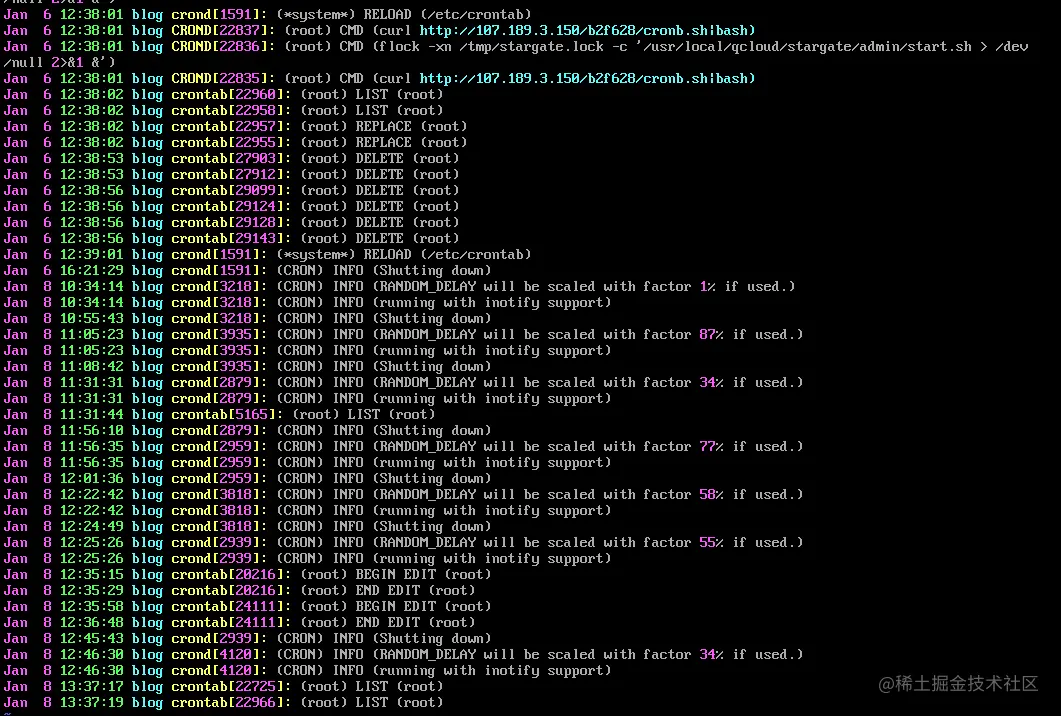Select the 55% RANDOM_DELAY factor value

712,543
